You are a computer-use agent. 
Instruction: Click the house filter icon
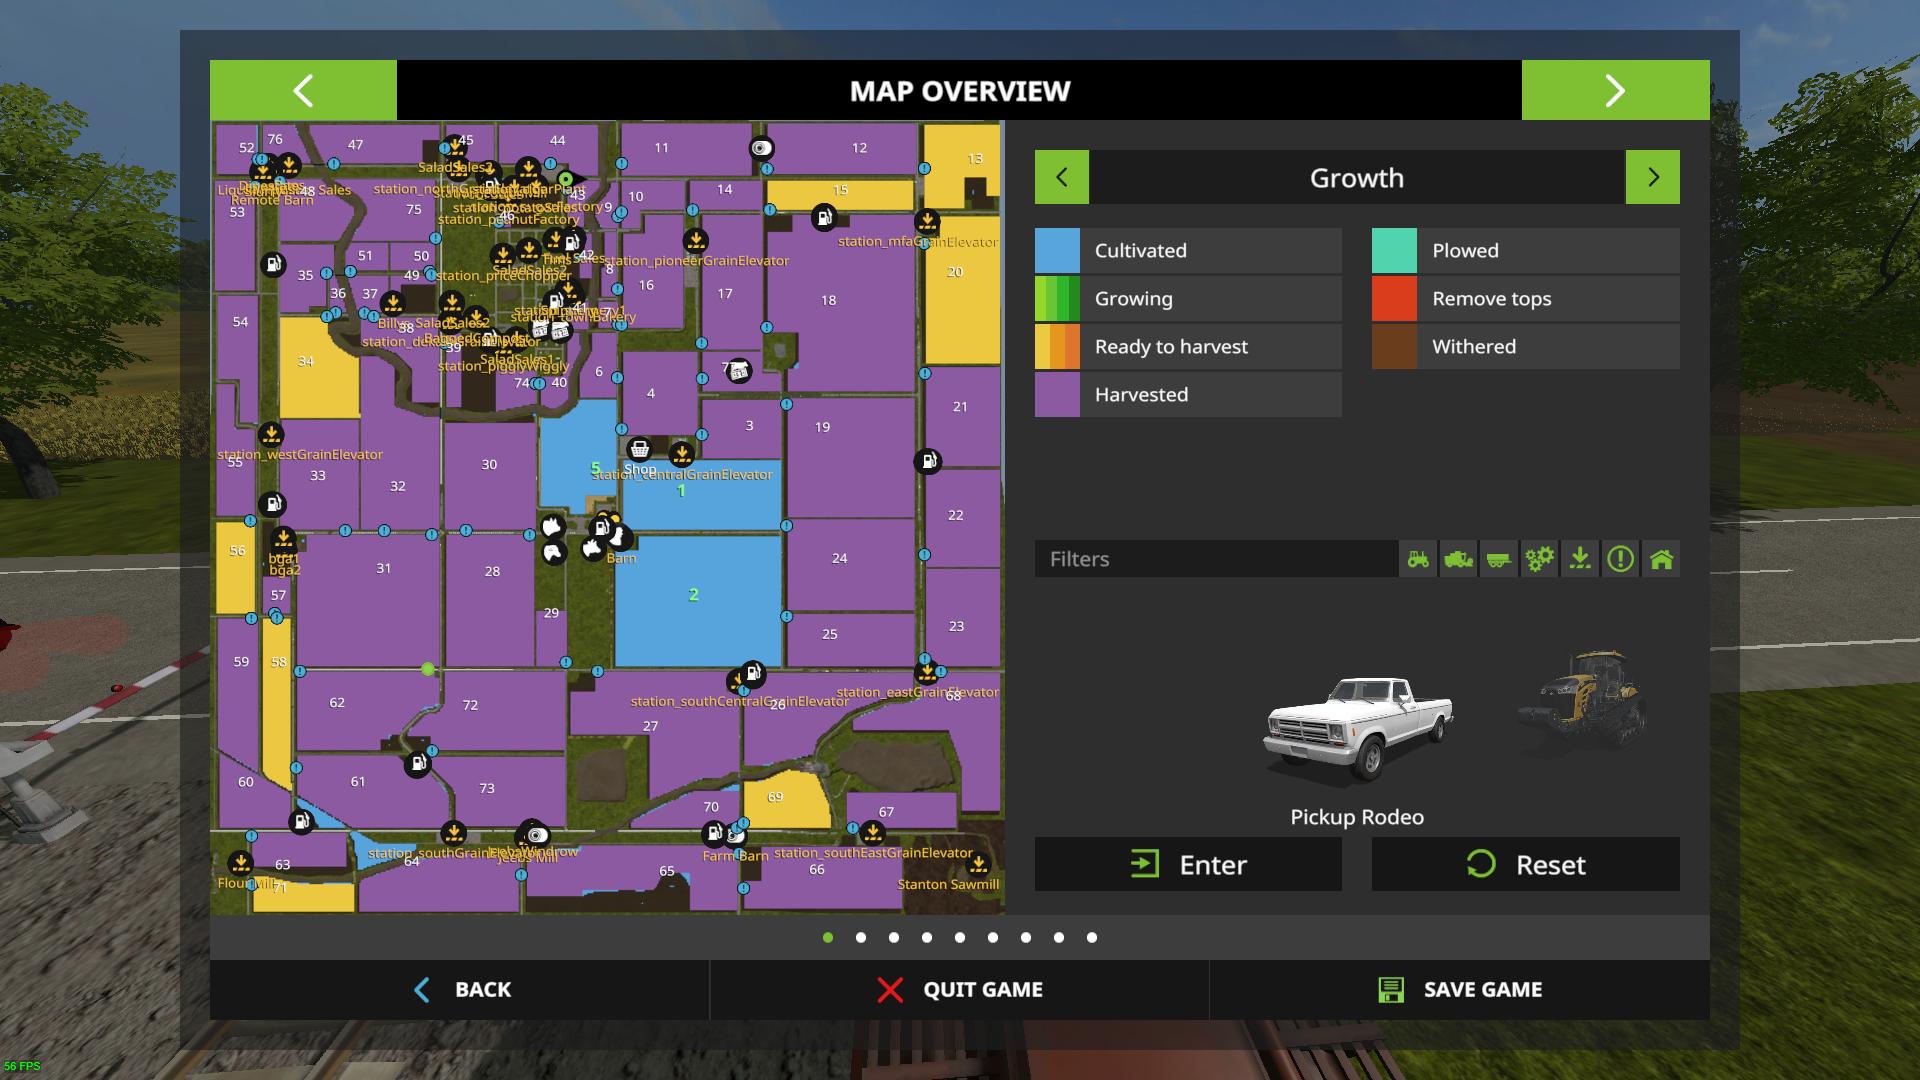1661,559
